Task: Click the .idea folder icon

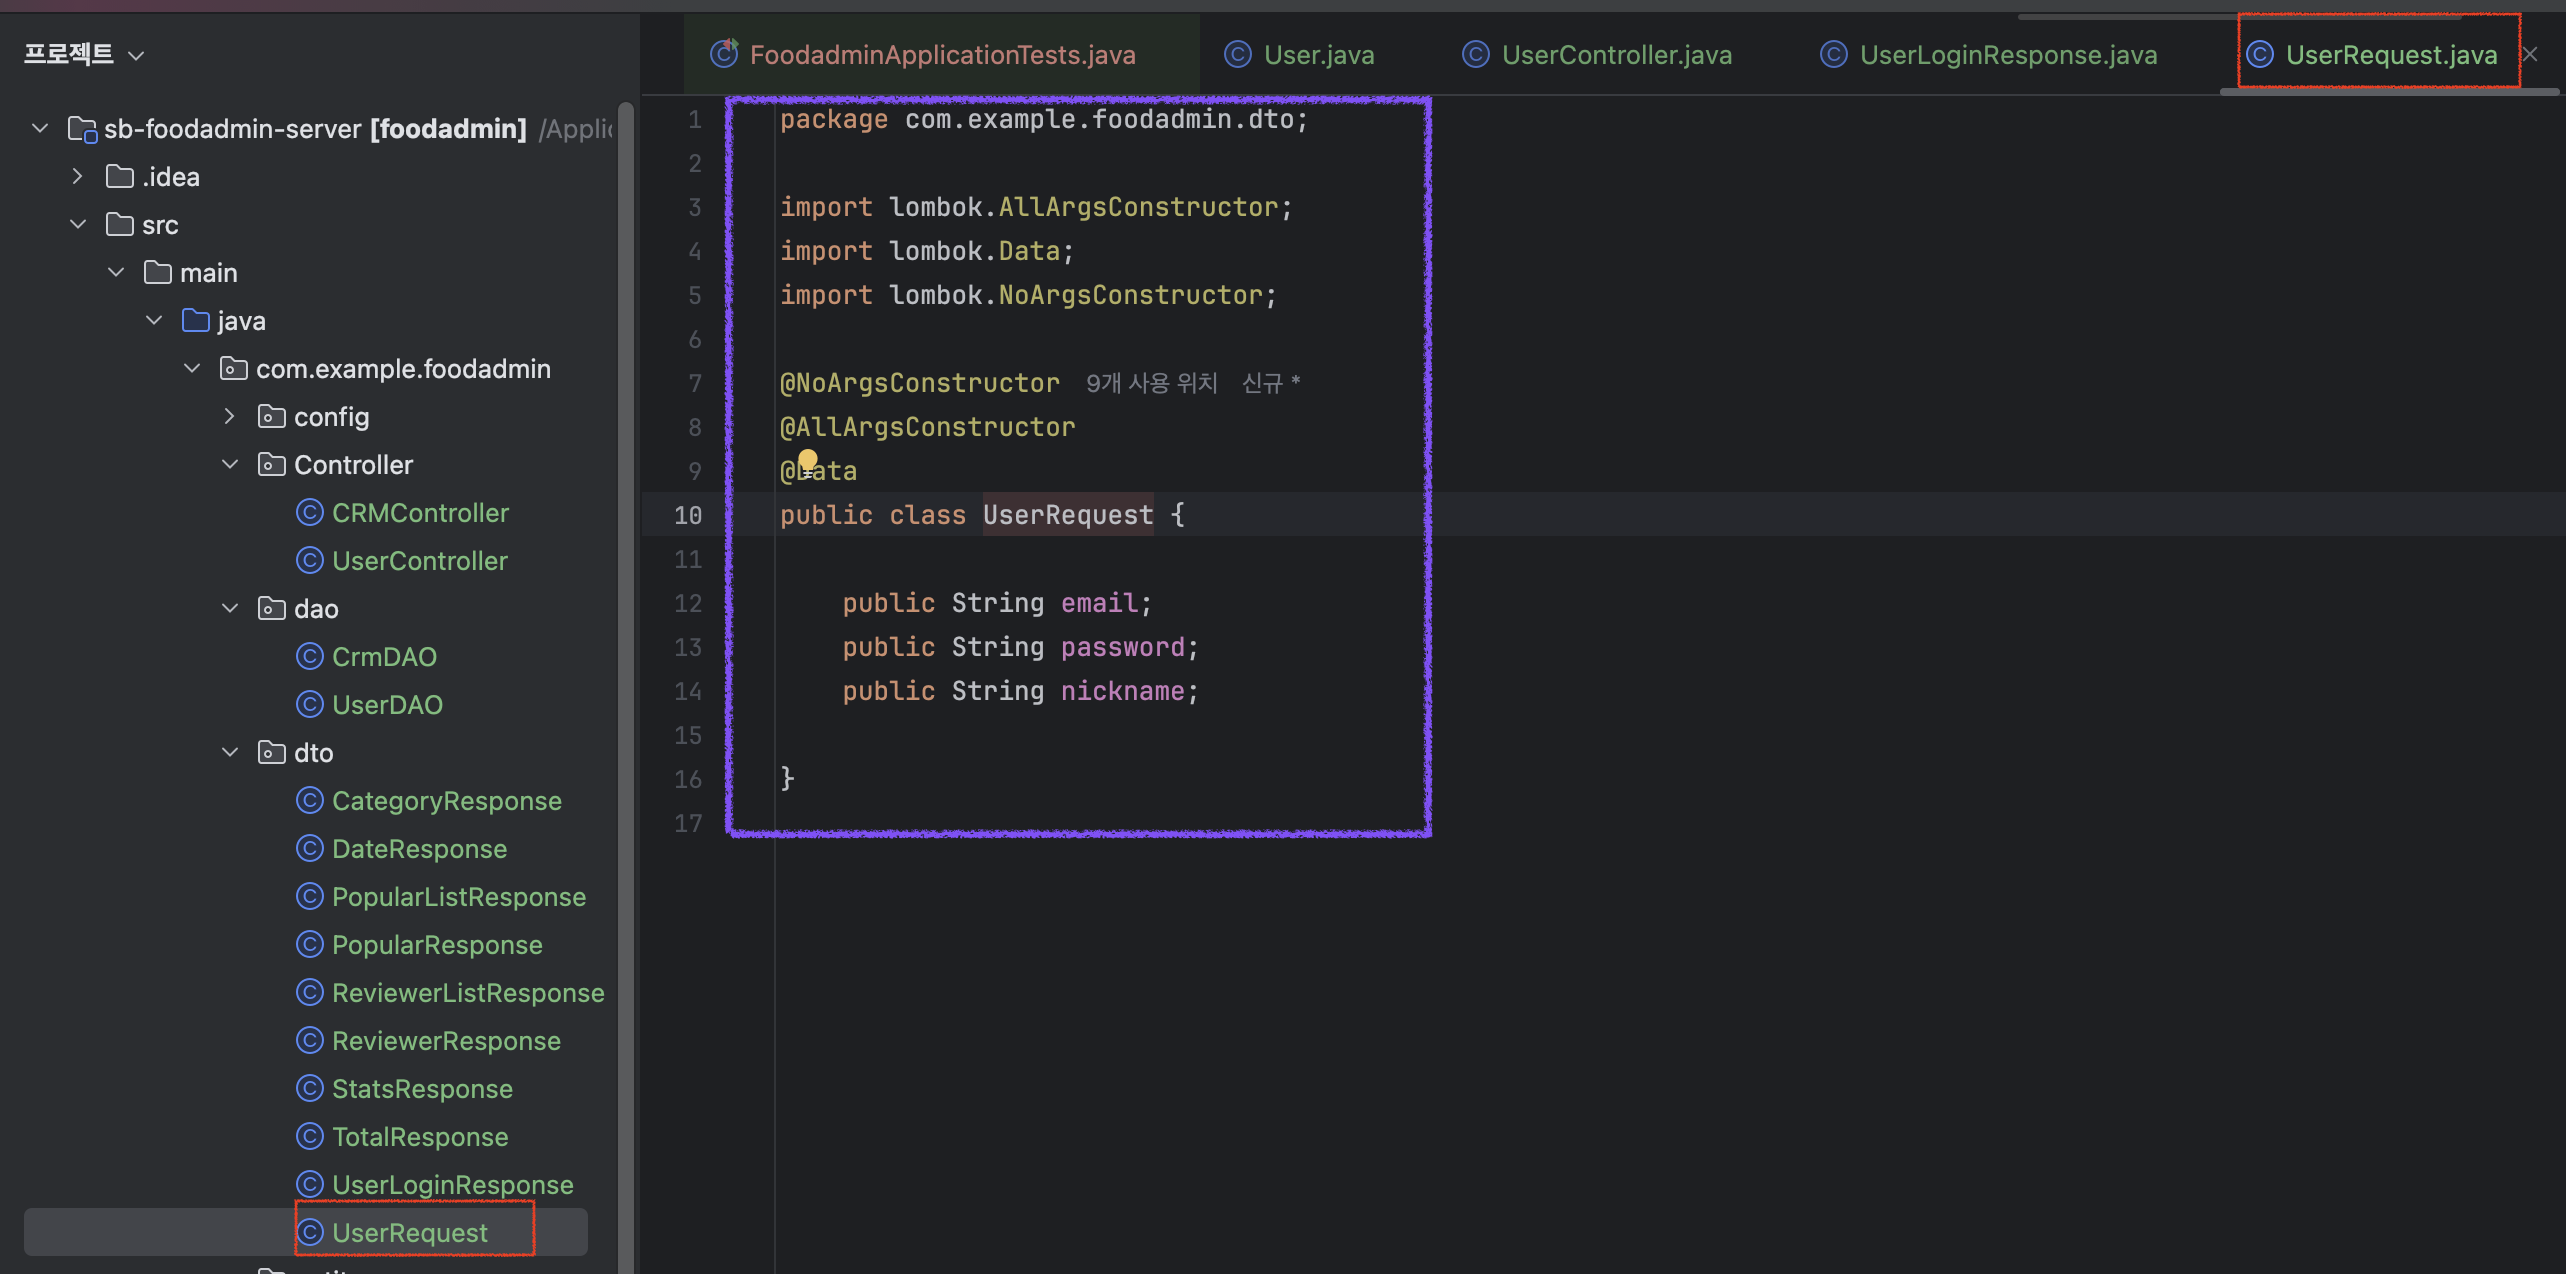Action: [120, 176]
